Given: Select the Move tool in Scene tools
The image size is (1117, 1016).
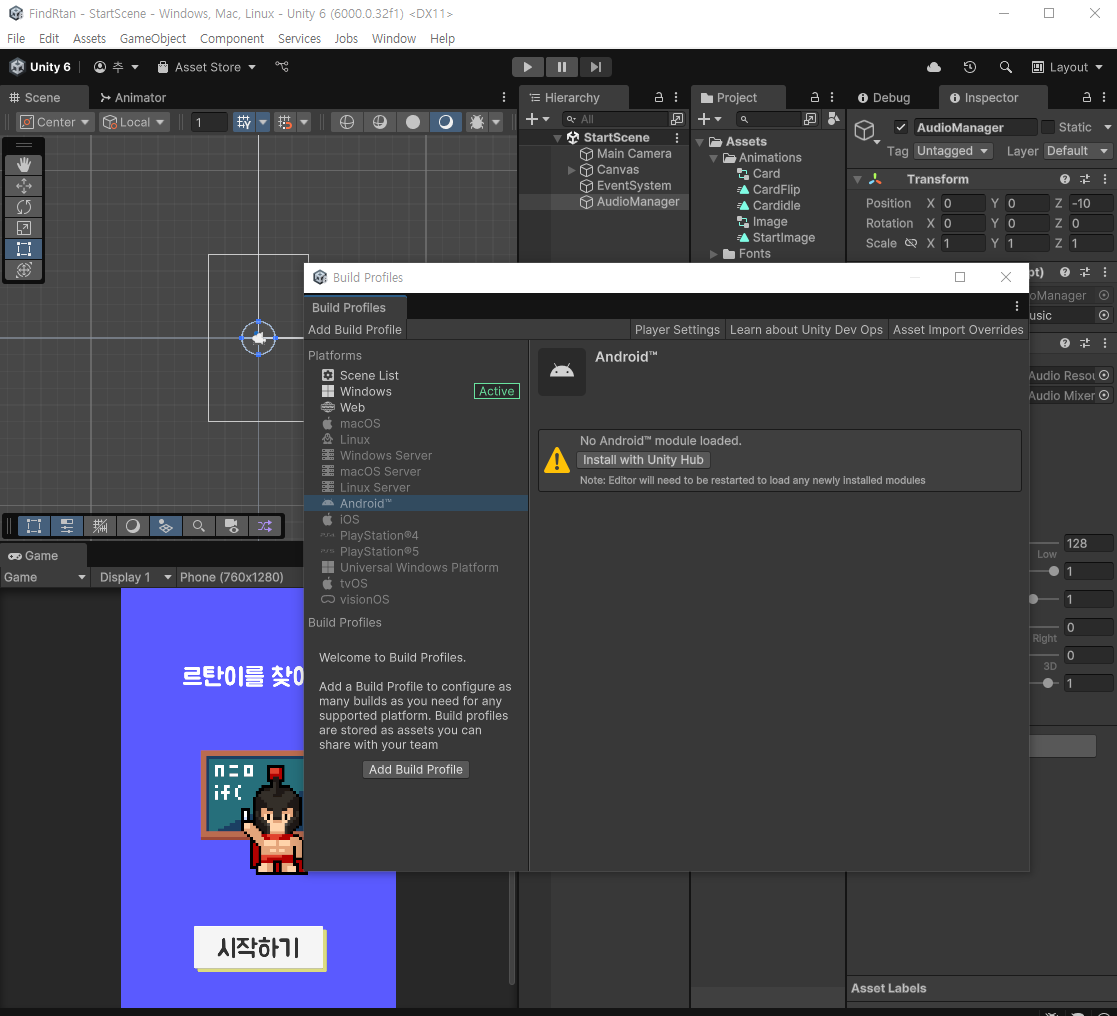Looking at the screenshot, I should [24, 186].
